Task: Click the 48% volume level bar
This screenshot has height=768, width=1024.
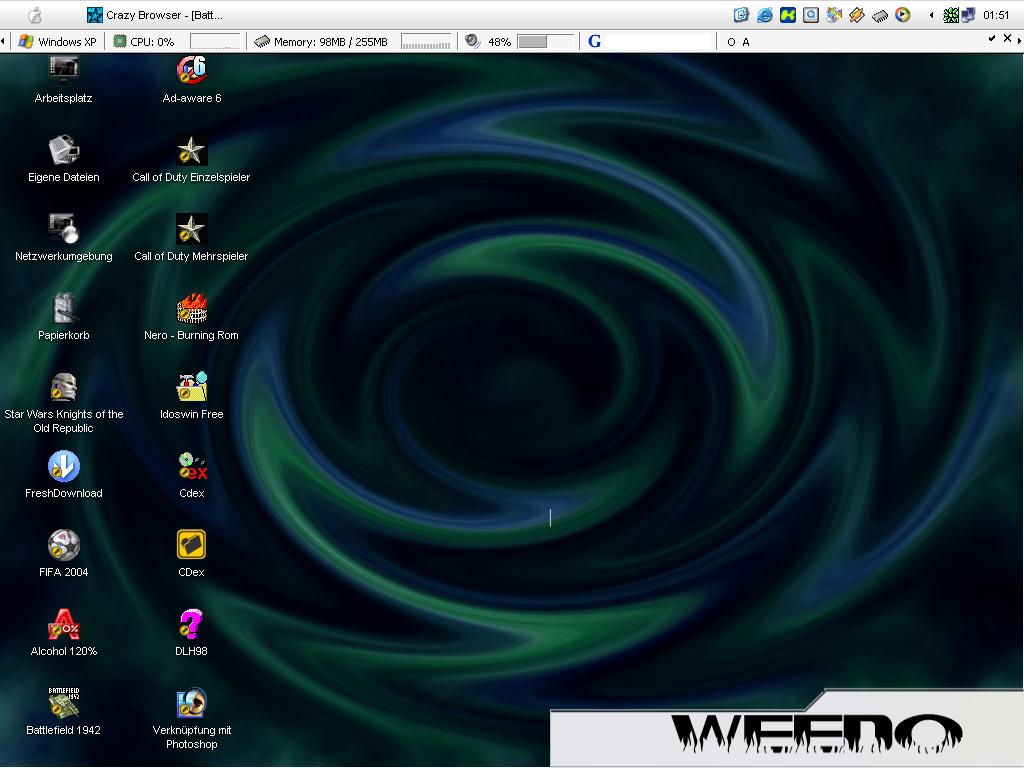Action: pos(545,41)
